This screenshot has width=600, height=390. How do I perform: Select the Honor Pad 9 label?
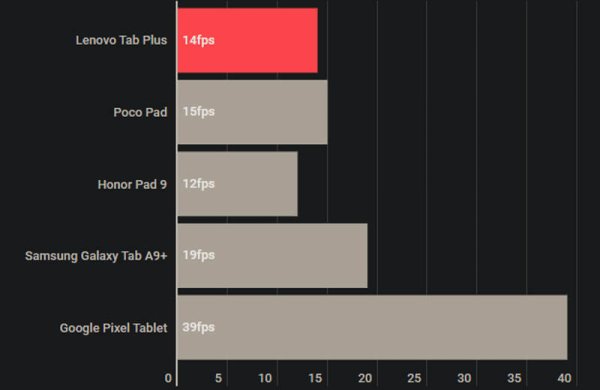[x=132, y=184]
